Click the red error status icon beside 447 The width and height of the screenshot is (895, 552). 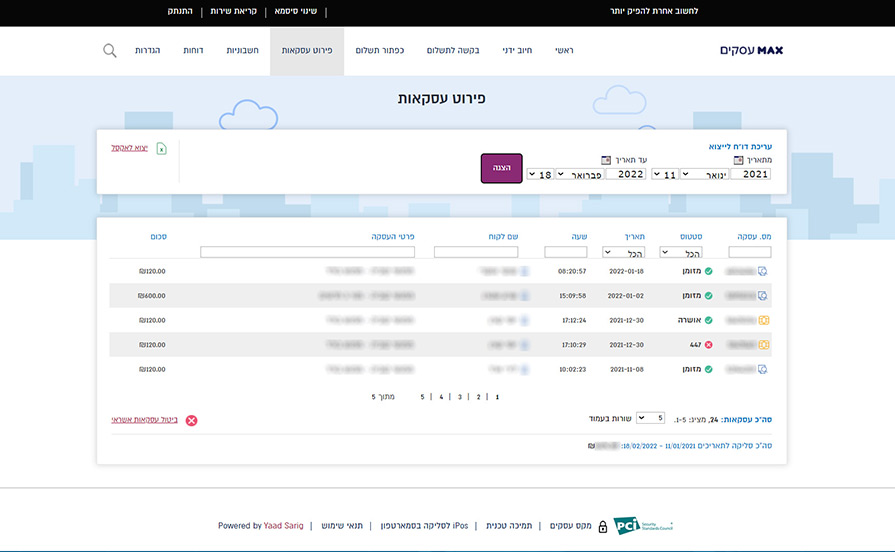click(708, 345)
